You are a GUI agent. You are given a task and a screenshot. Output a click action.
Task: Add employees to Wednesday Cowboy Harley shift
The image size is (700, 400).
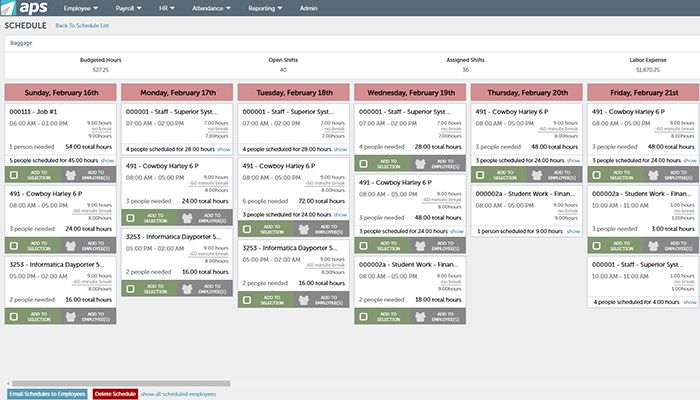(x=438, y=246)
